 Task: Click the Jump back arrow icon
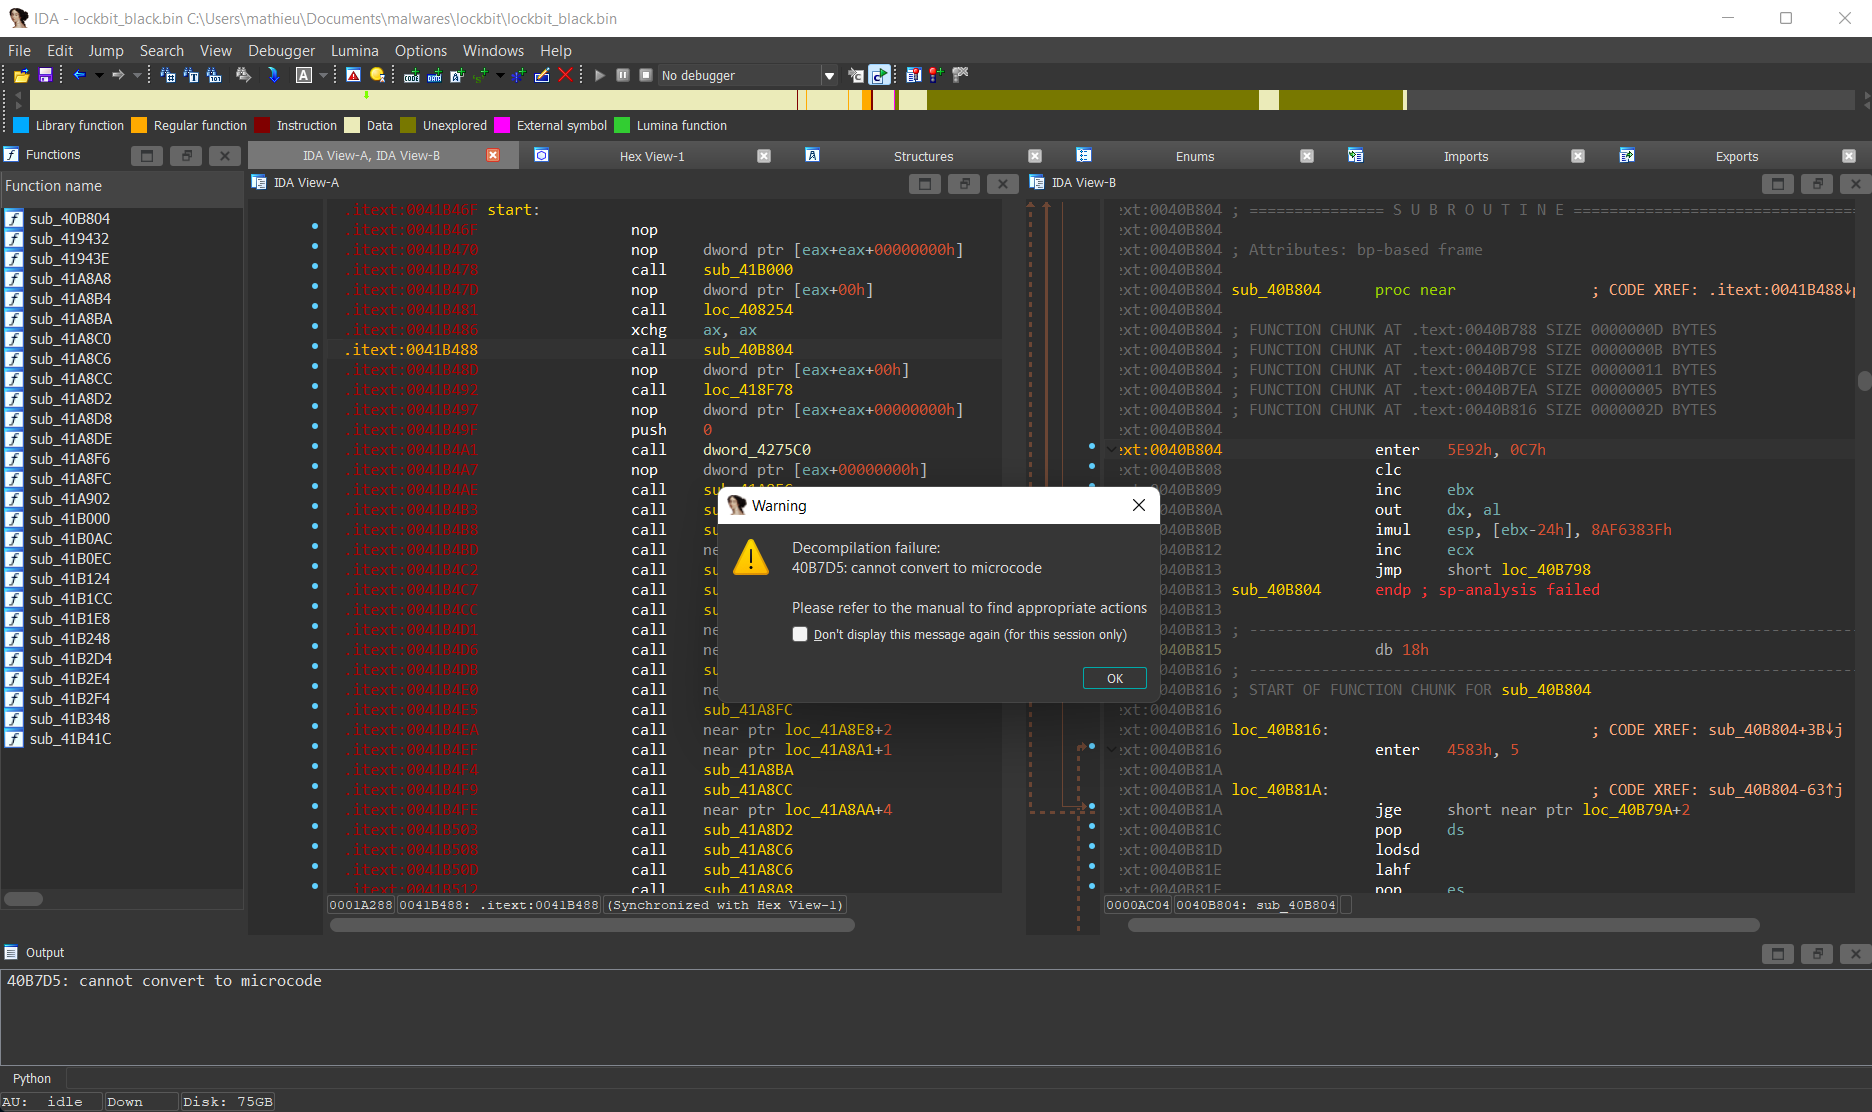80,75
